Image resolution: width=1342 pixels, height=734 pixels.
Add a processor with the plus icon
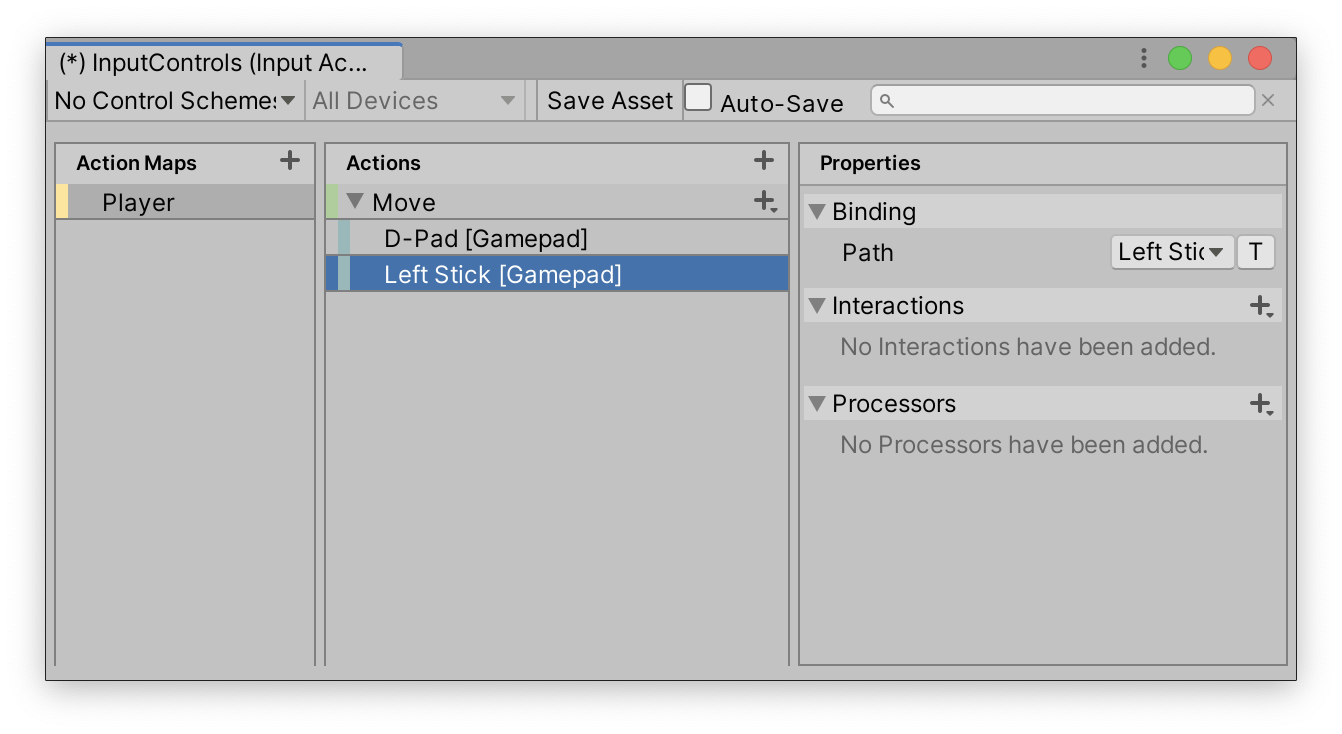pyautogui.click(x=1261, y=404)
